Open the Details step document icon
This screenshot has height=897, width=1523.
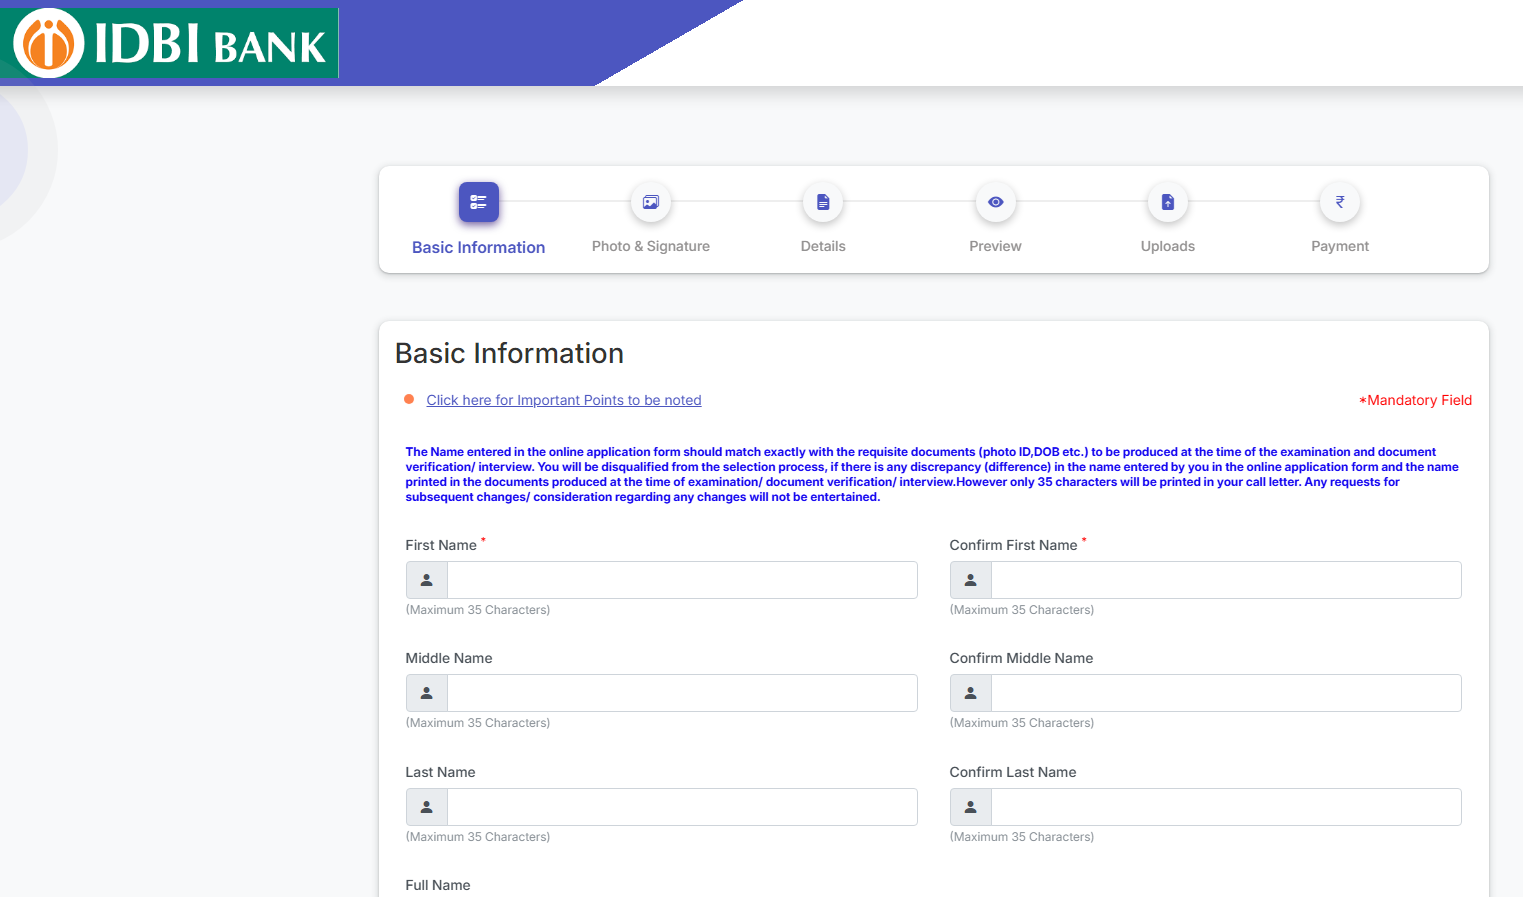tap(823, 202)
